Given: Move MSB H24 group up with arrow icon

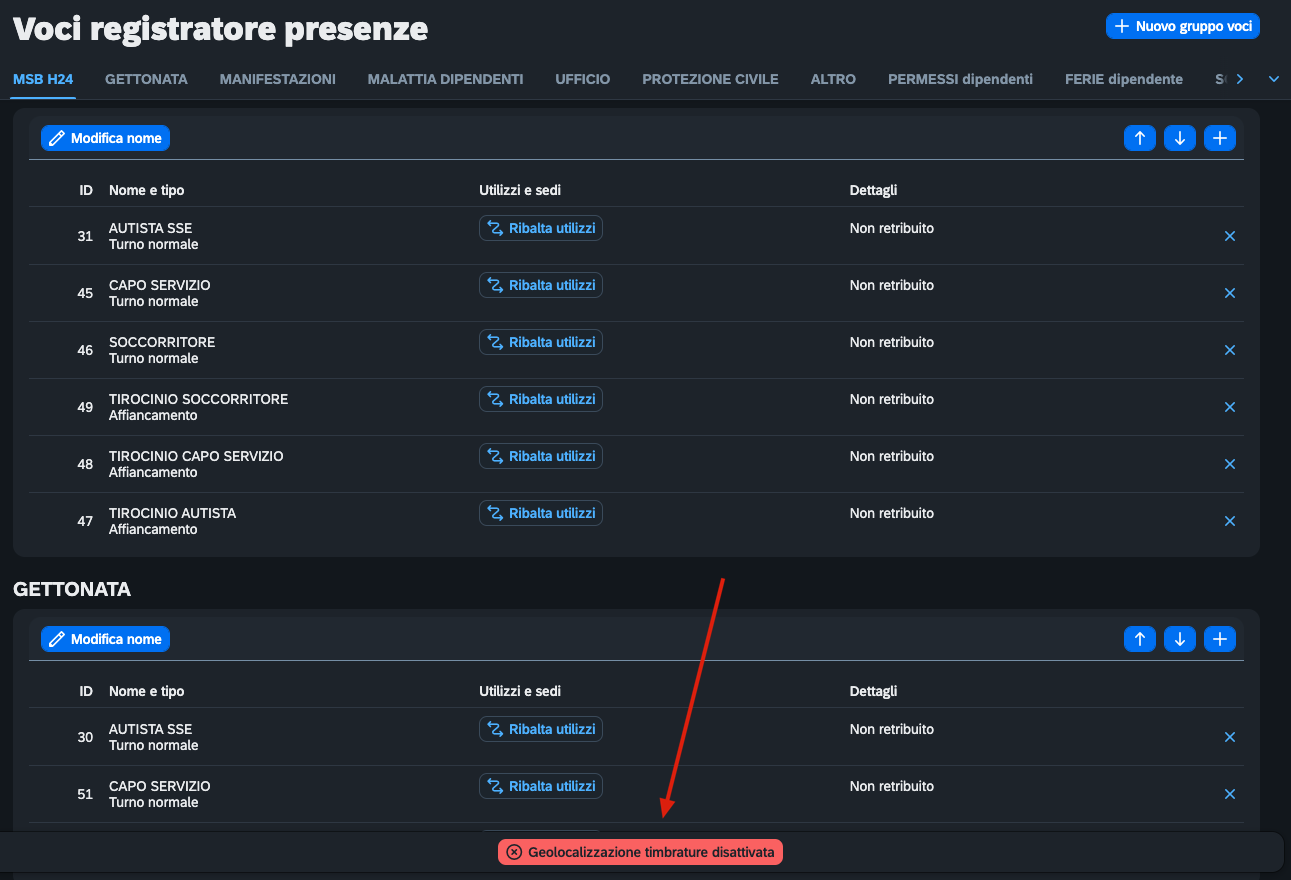Looking at the screenshot, I should (1140, 138).
